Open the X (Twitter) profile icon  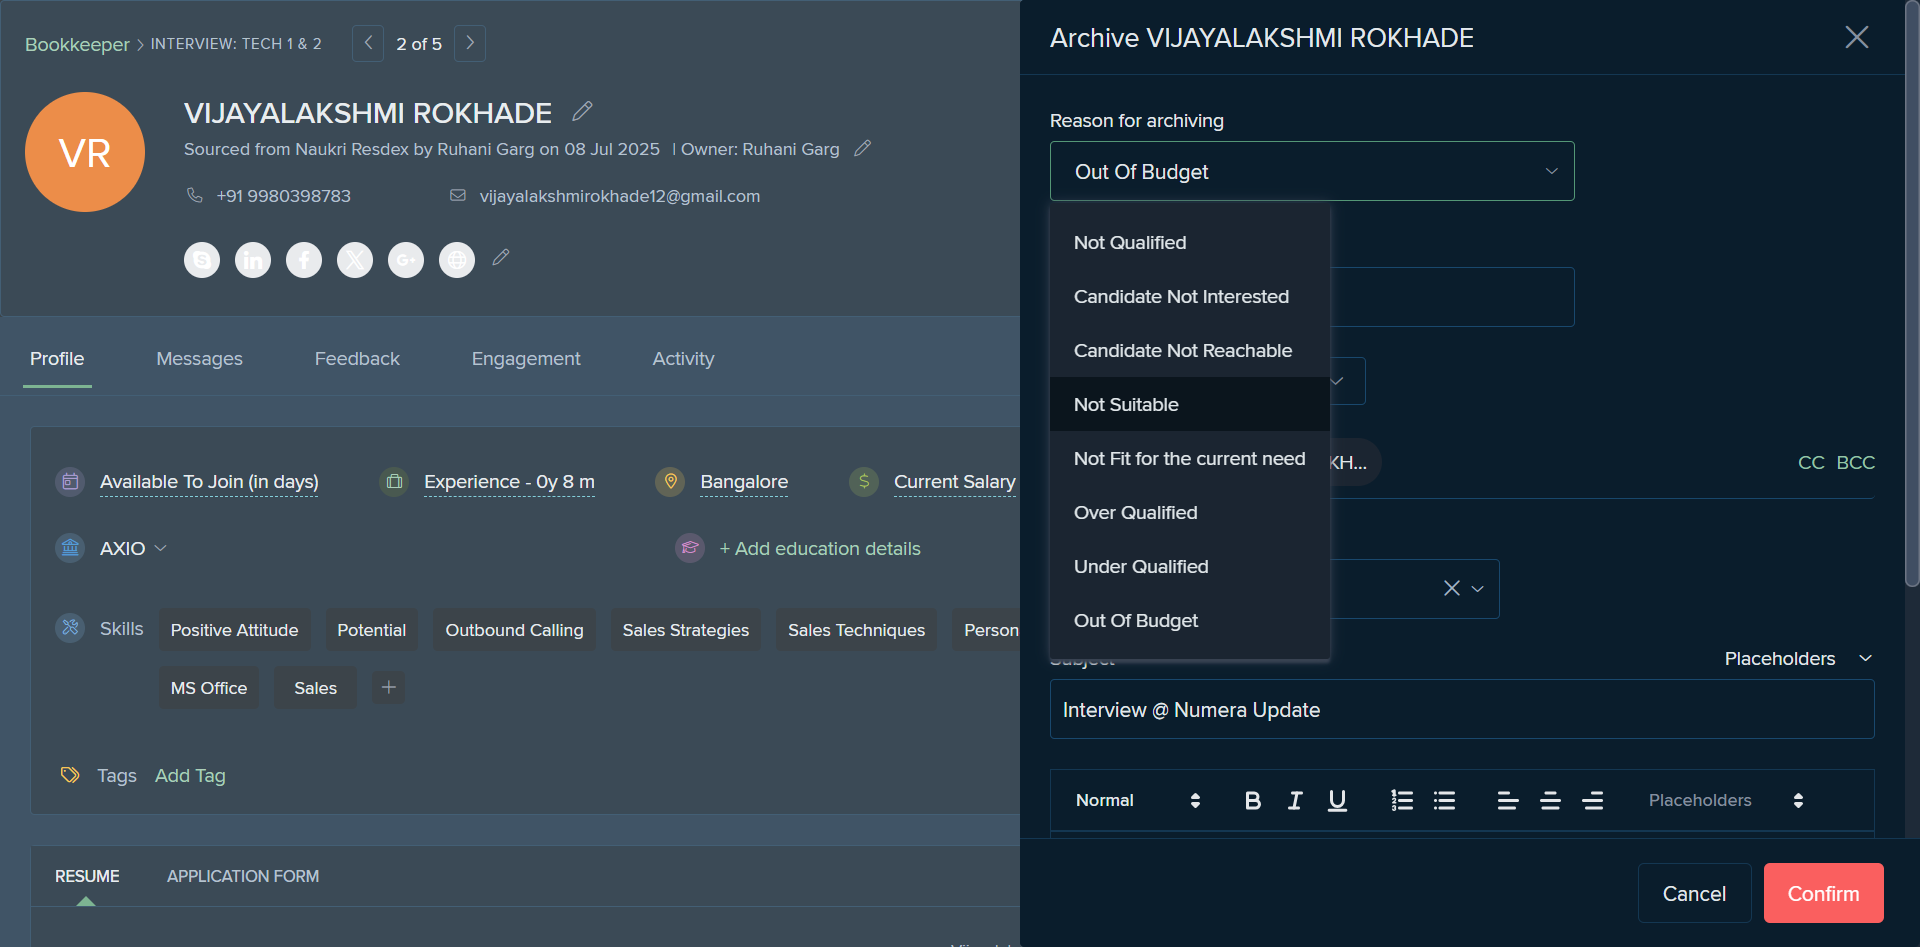355,260
